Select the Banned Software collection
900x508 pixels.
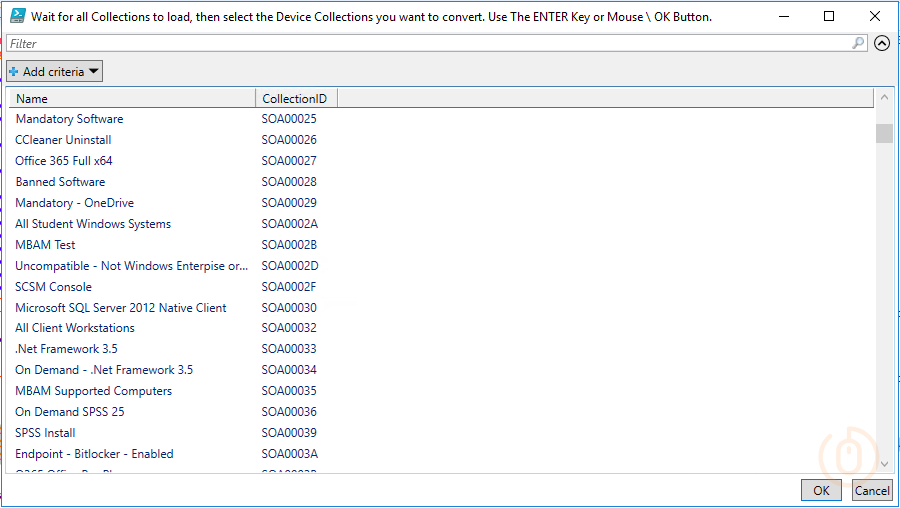pyautogui.click(x=60, y=182)
